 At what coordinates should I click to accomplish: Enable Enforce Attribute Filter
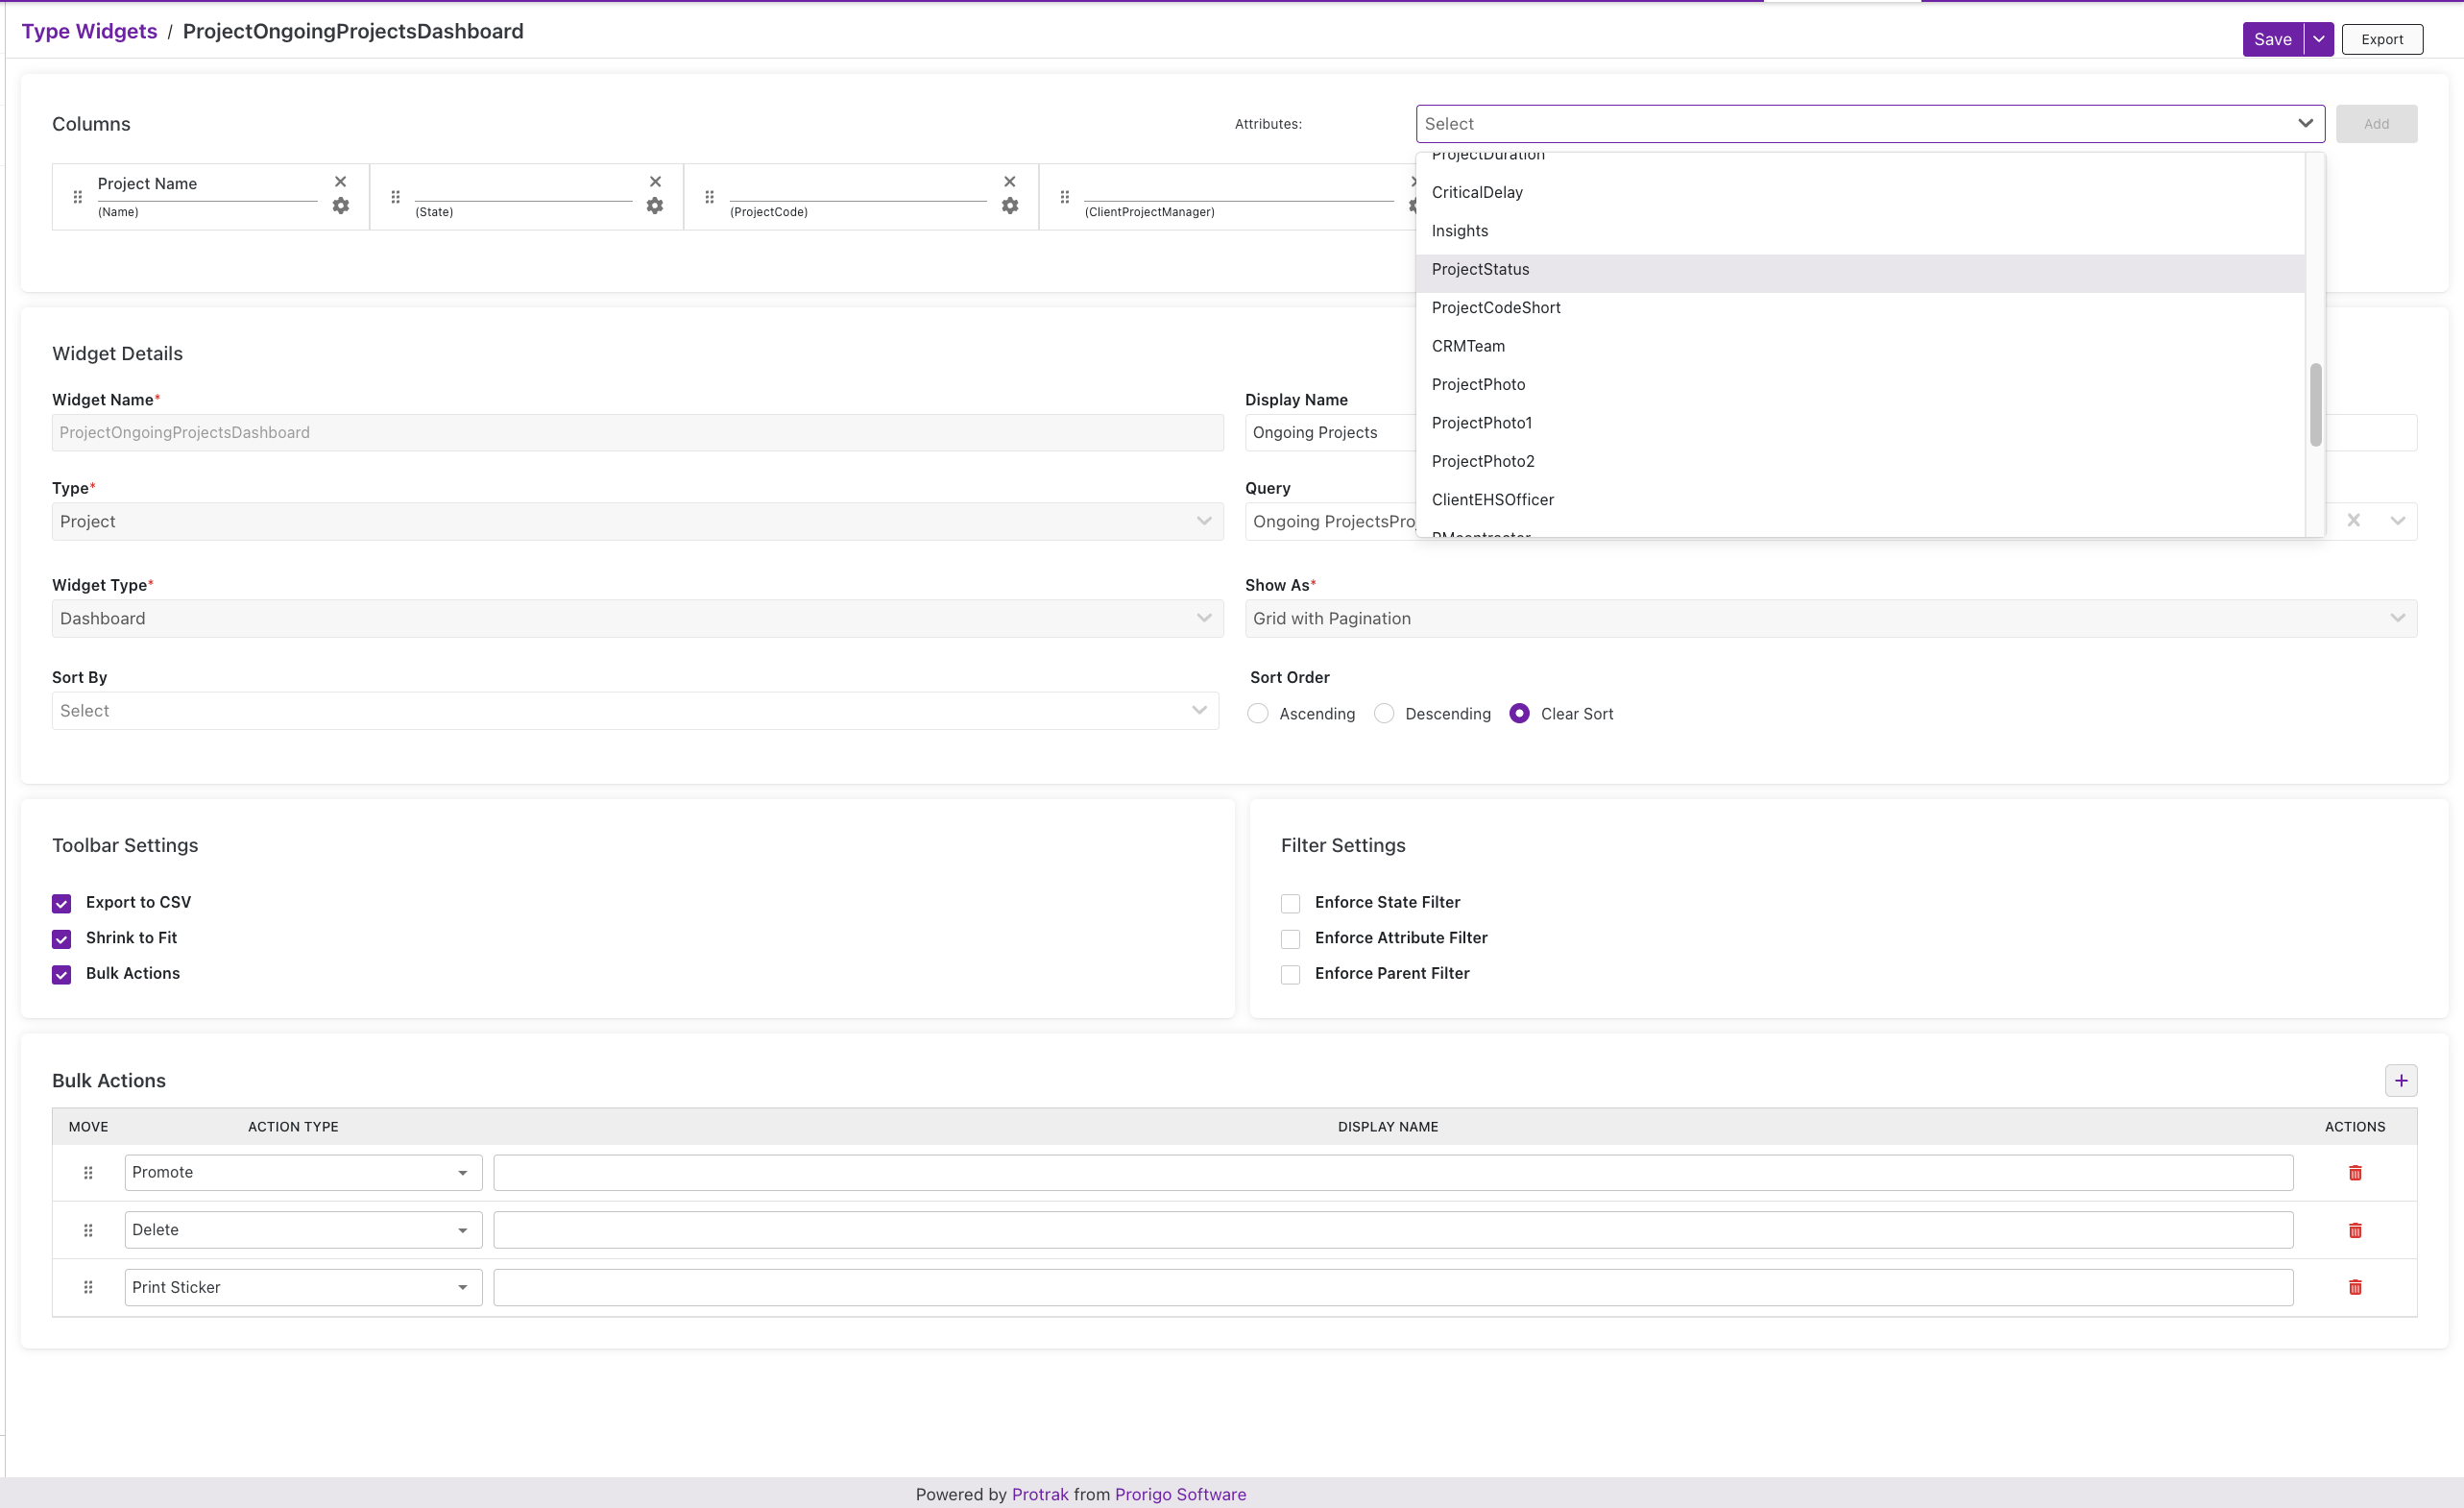pos(1290,939)
